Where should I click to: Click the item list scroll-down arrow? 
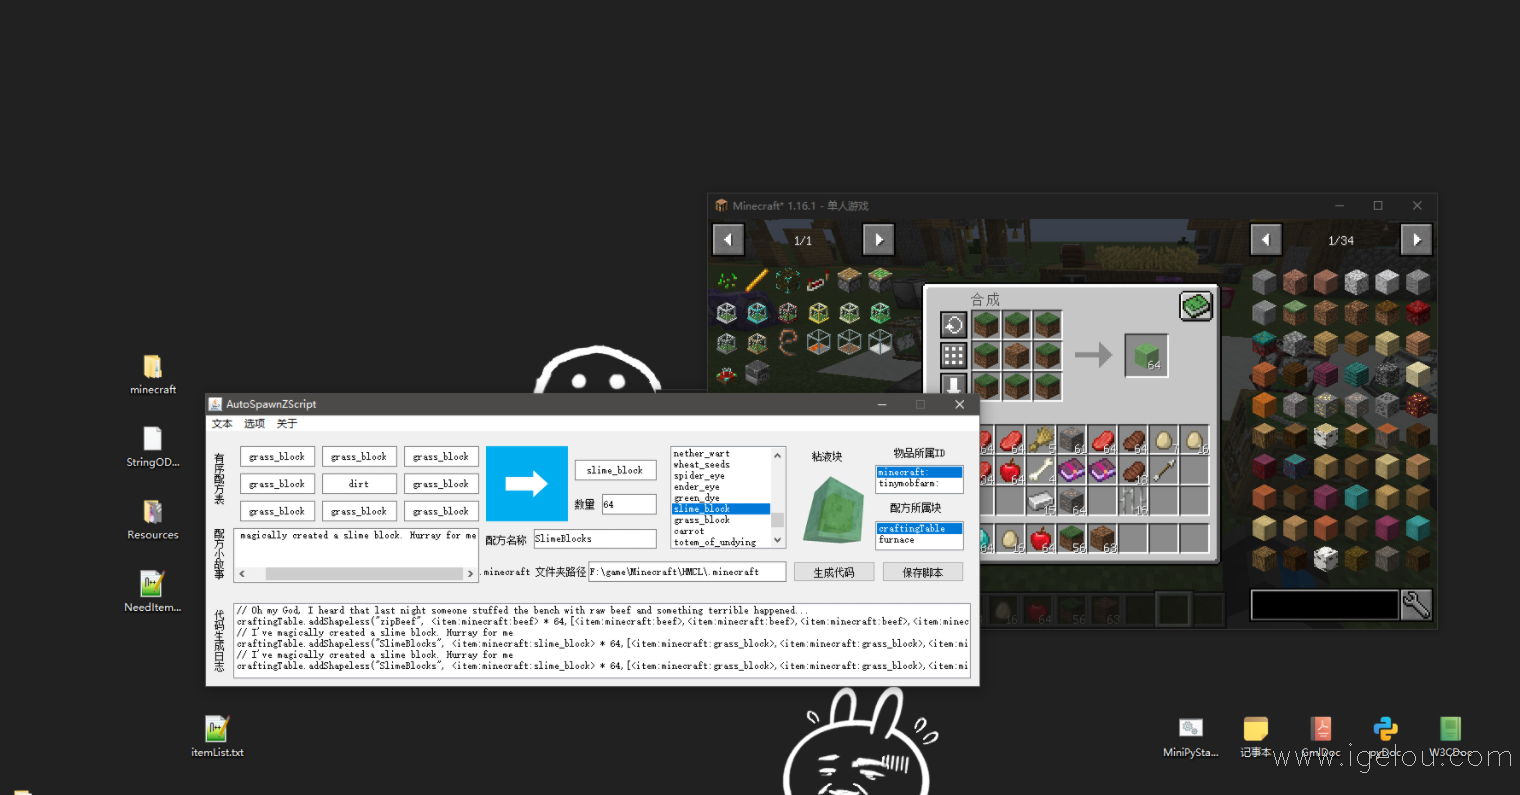pyautogui.click(x=778, y=540)
